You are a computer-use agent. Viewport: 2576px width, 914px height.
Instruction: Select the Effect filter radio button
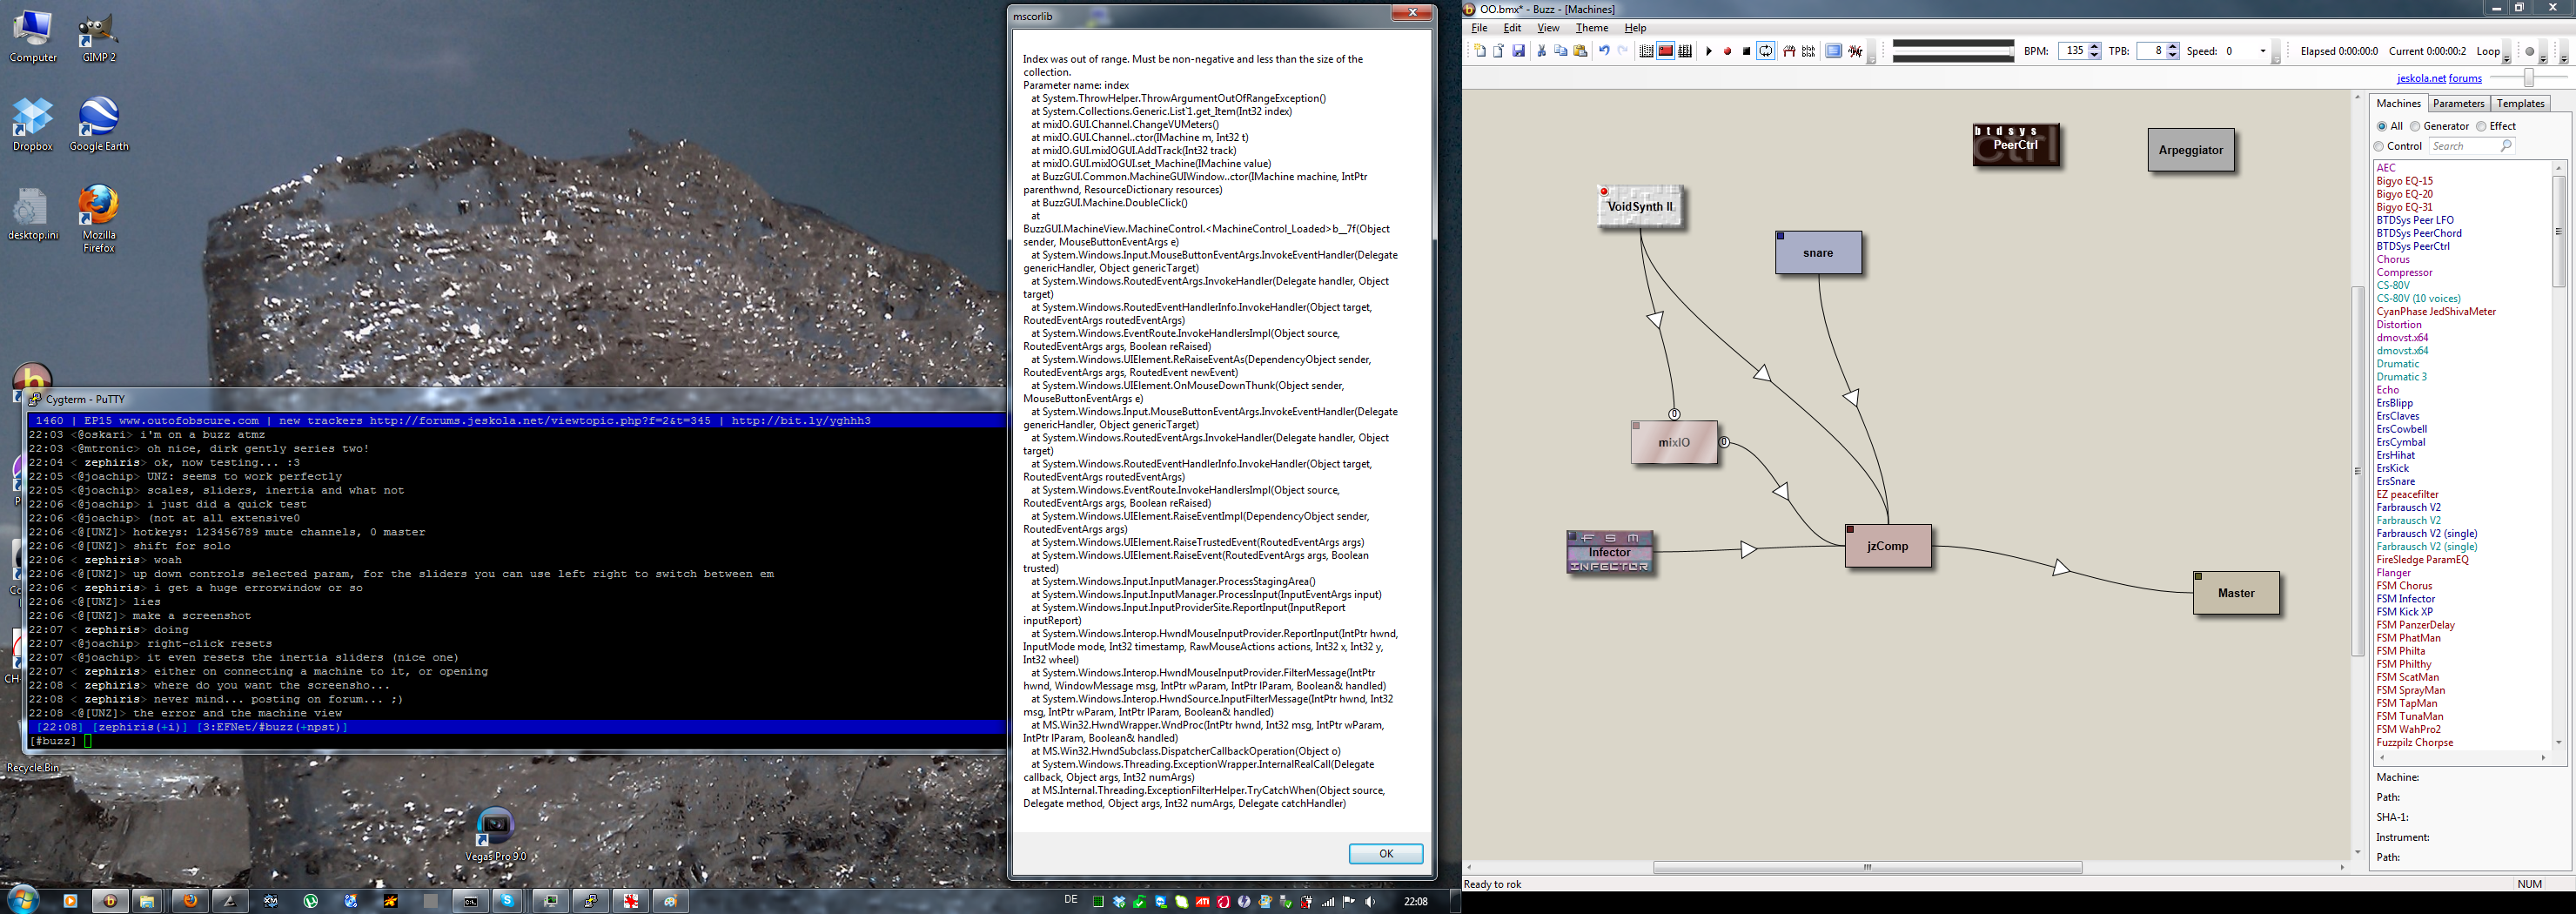[x=2481, y=126]
